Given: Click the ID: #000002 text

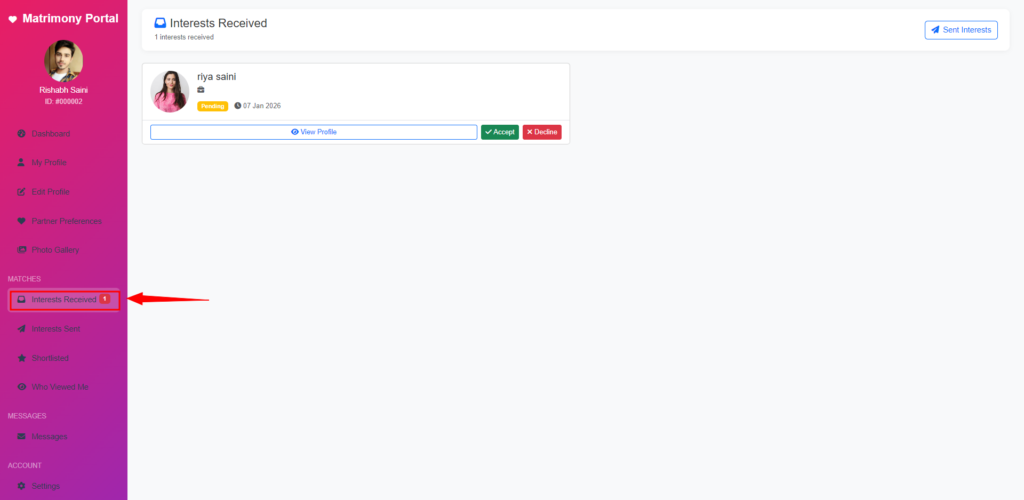Looking at the screenshot, I should pyautogui.click(x=63, y=102).
